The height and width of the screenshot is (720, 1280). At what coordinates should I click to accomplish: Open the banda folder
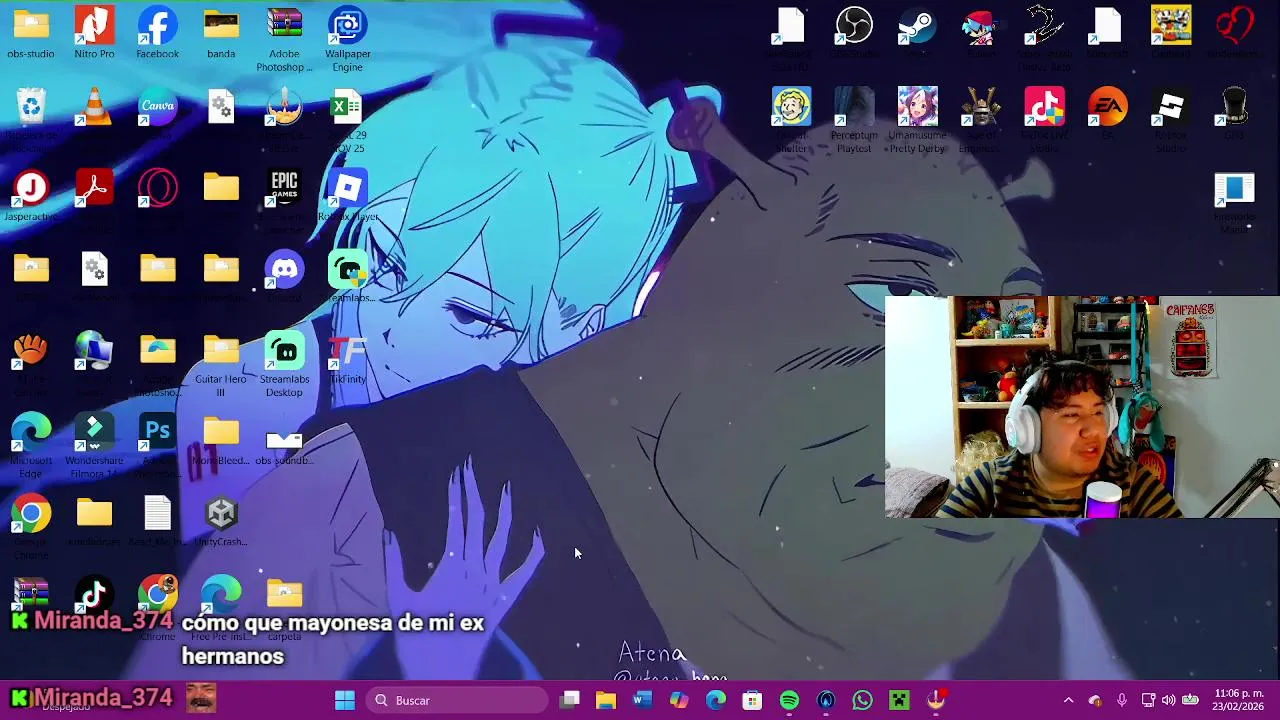221,26
